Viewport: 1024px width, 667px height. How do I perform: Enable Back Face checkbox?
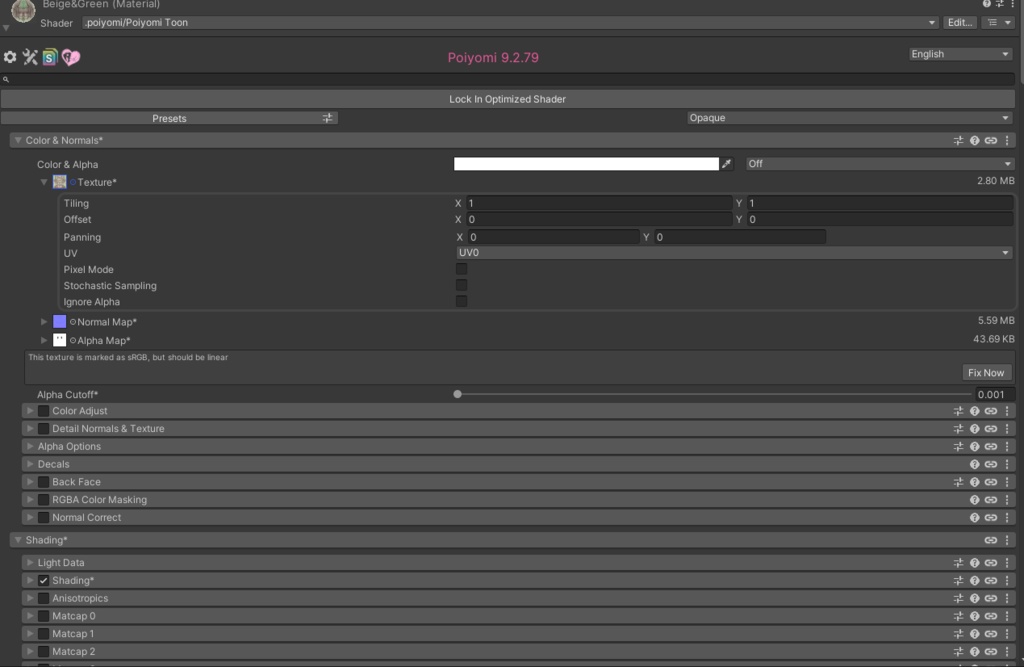[x=43, y=481]
